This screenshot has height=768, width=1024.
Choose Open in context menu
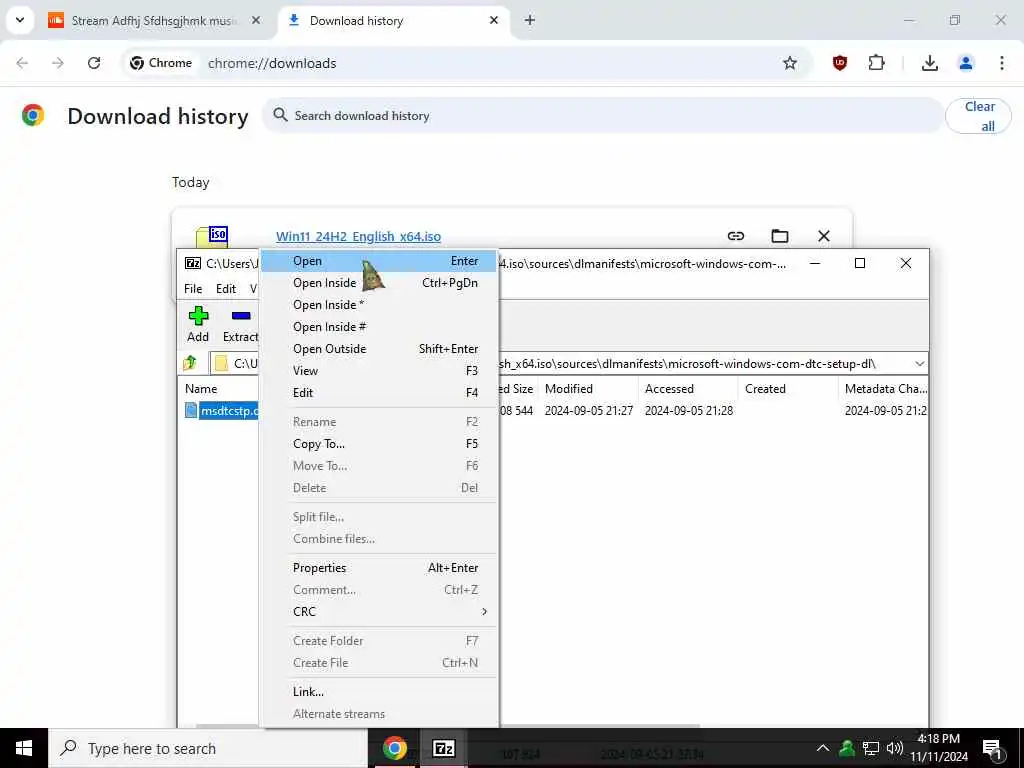coord(379,261)
